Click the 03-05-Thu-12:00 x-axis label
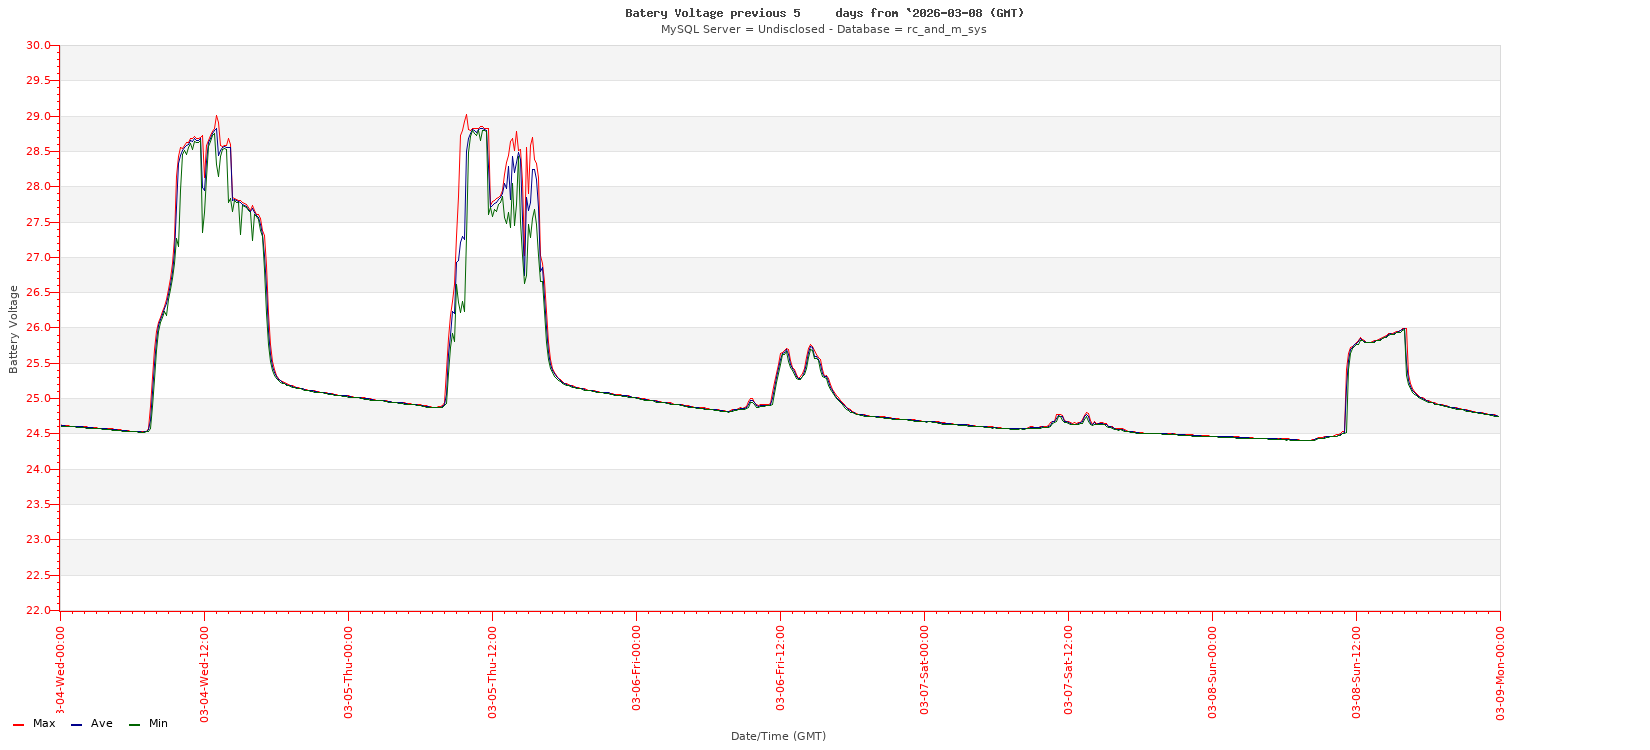 [x=493, y=673]
